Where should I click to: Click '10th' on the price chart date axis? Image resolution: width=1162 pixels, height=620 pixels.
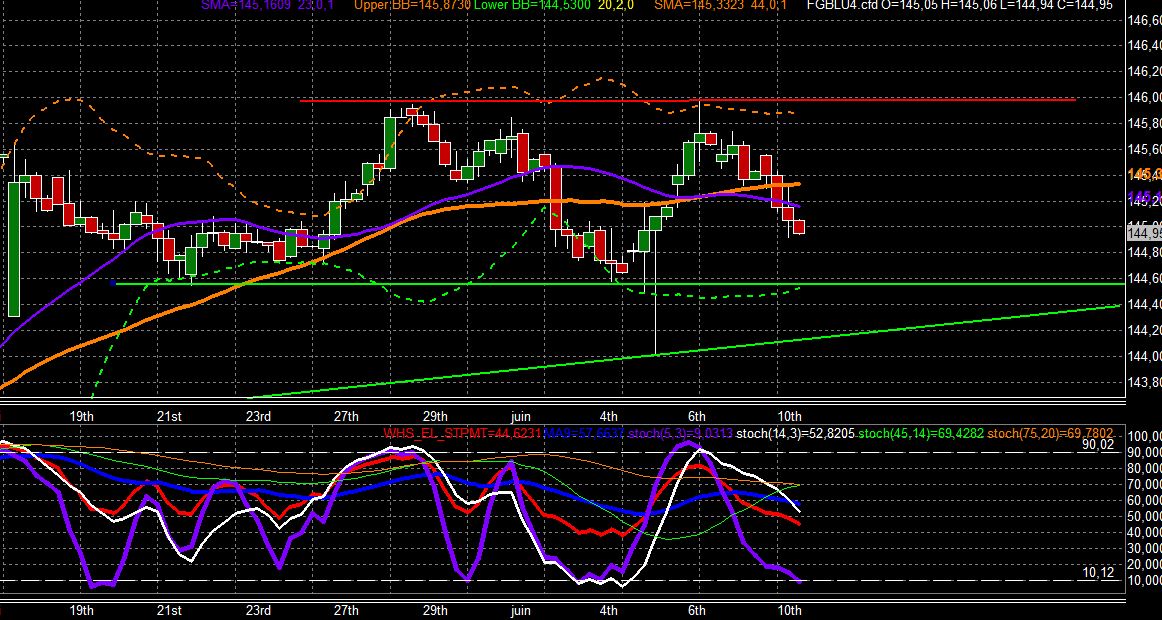(788, 416)
